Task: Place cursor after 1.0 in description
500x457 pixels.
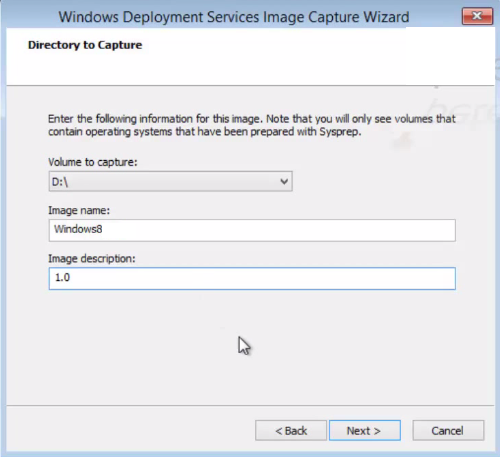Action: point(70,277)
